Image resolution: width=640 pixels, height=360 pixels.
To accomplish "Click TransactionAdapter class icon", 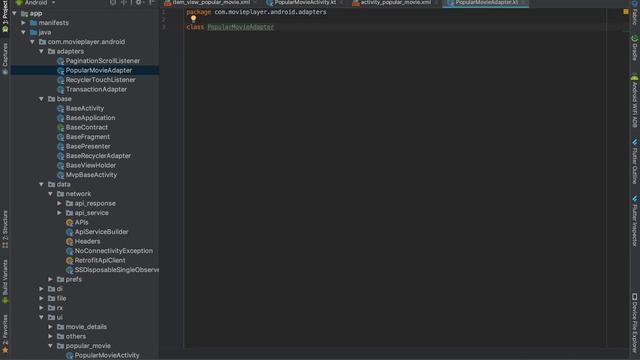I will (61, 89).
